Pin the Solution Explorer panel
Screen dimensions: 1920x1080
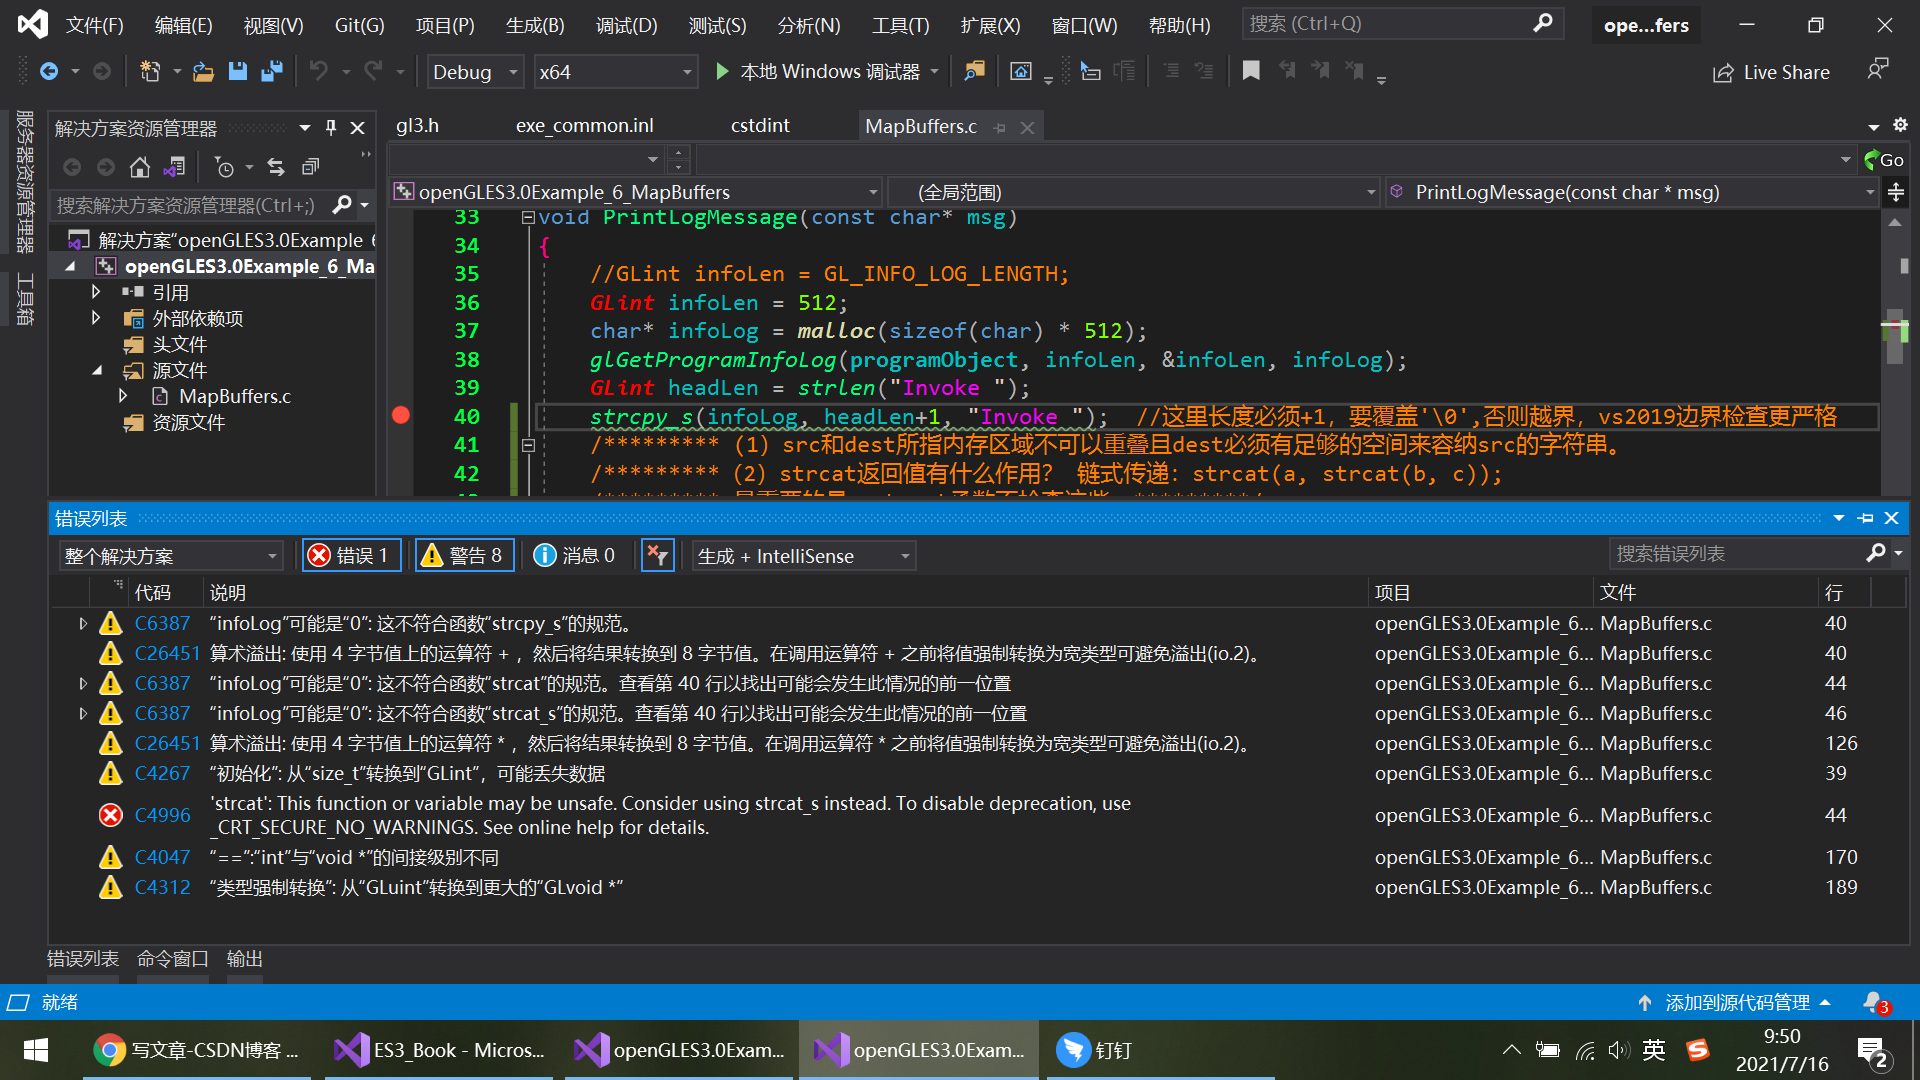point(330,127)
